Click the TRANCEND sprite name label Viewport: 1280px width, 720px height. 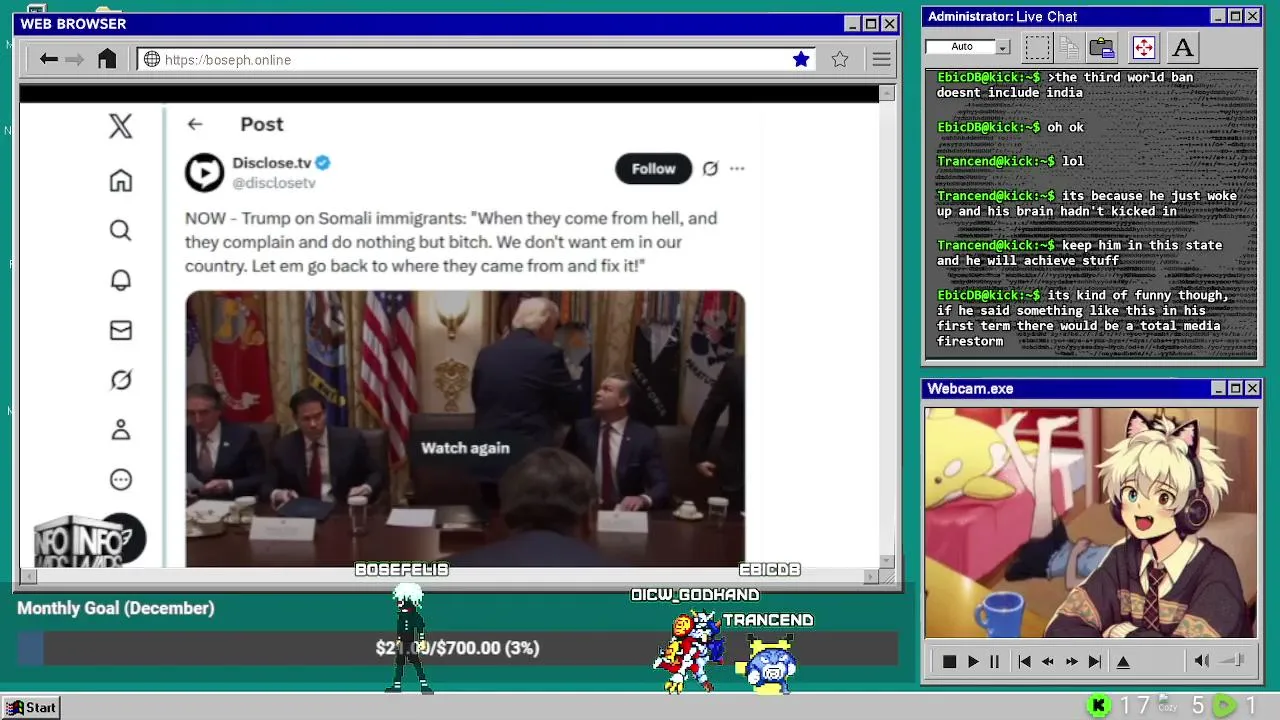768,620
